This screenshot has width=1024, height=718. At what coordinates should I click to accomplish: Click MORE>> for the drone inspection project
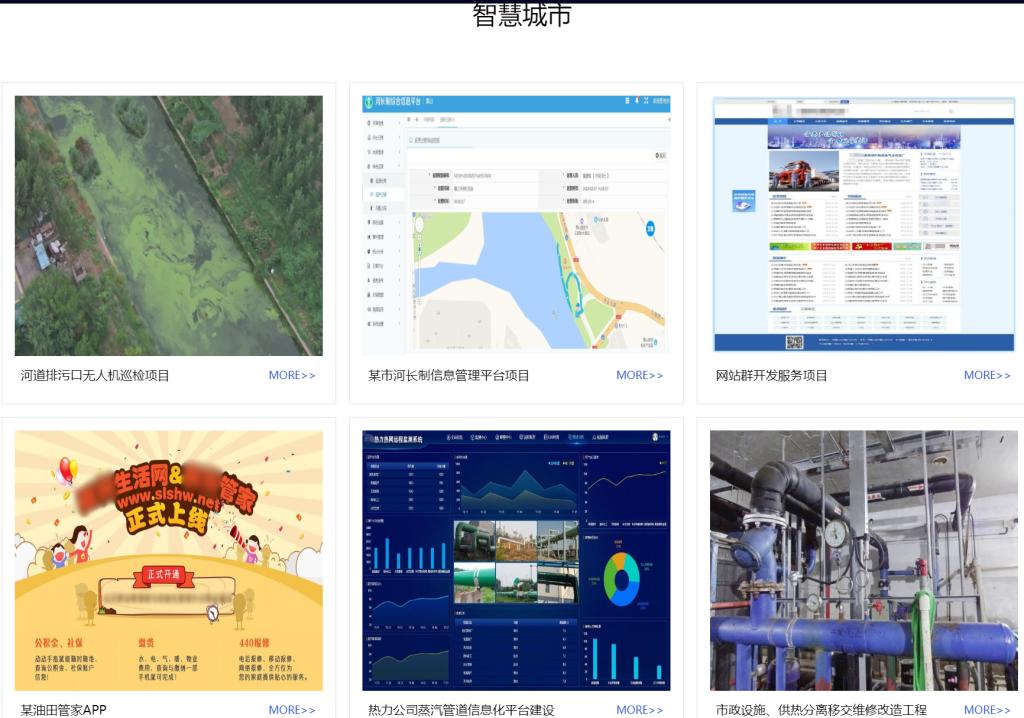click(x=292, y=376)
